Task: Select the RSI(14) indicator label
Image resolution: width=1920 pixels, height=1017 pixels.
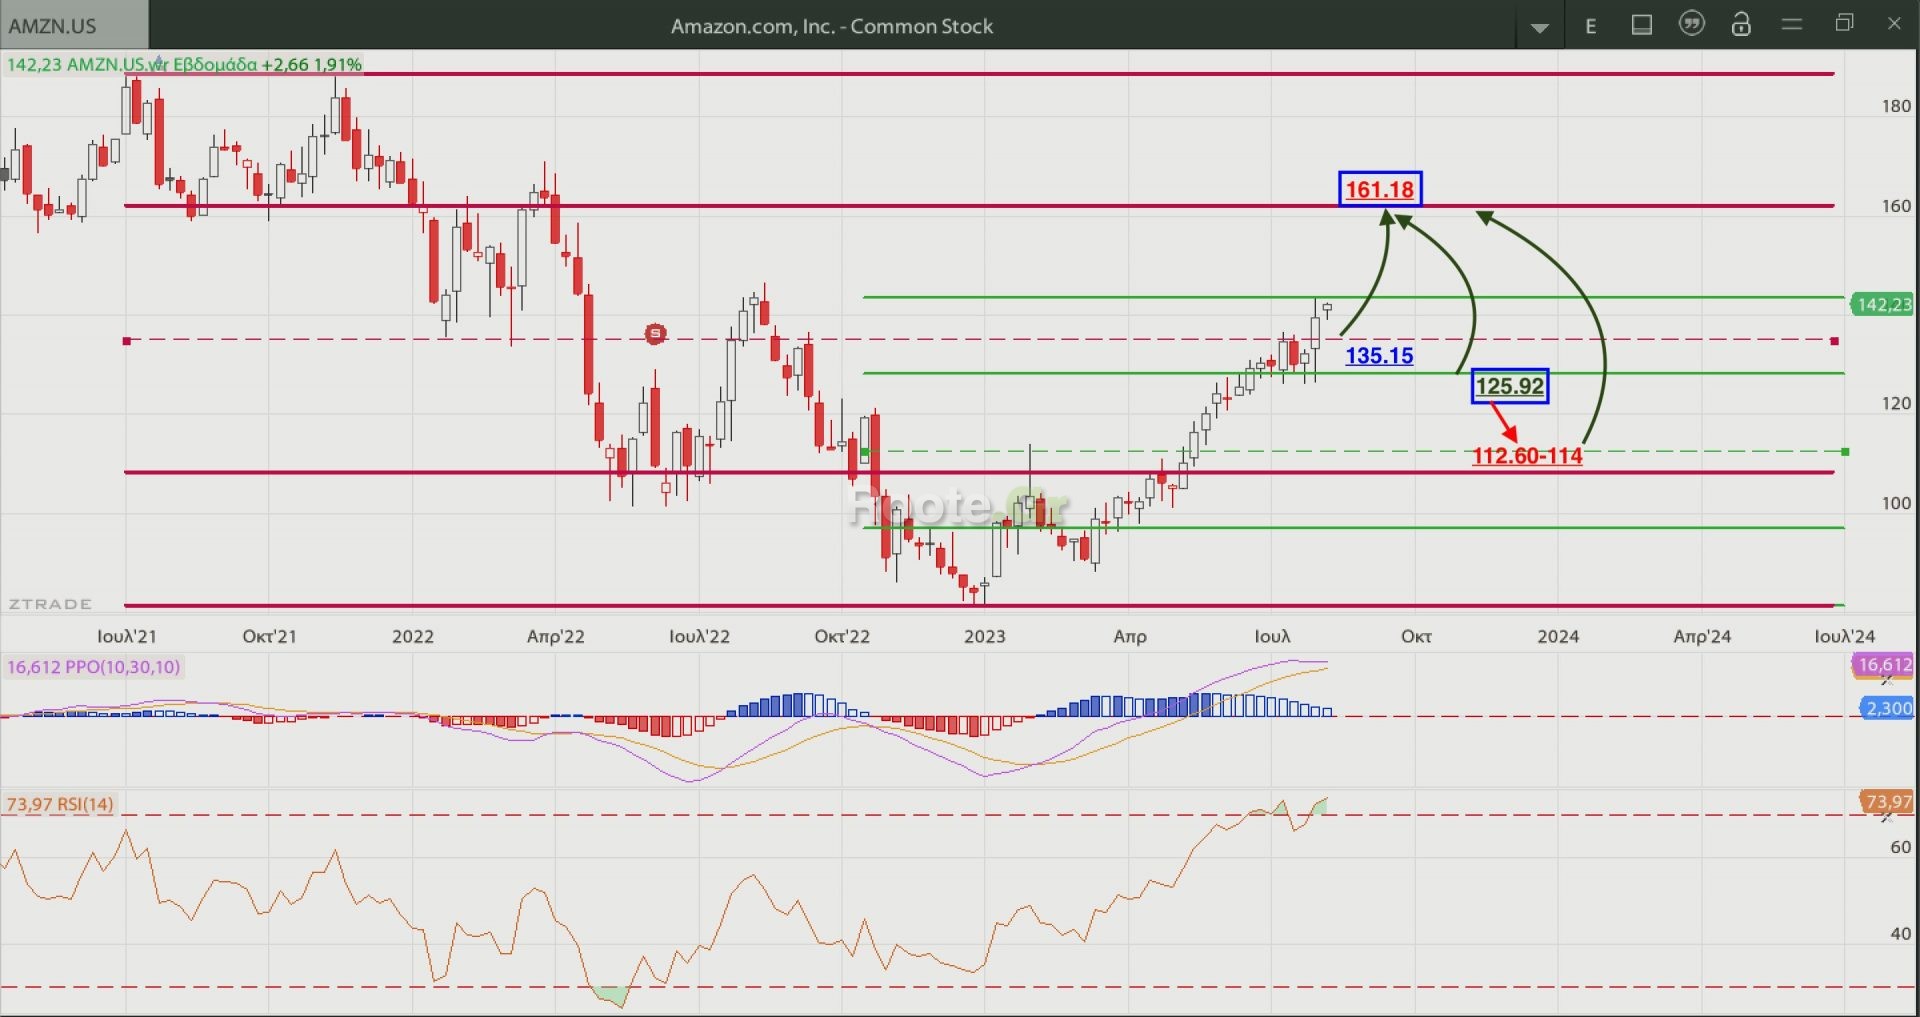Action: (x=60, y=804)
